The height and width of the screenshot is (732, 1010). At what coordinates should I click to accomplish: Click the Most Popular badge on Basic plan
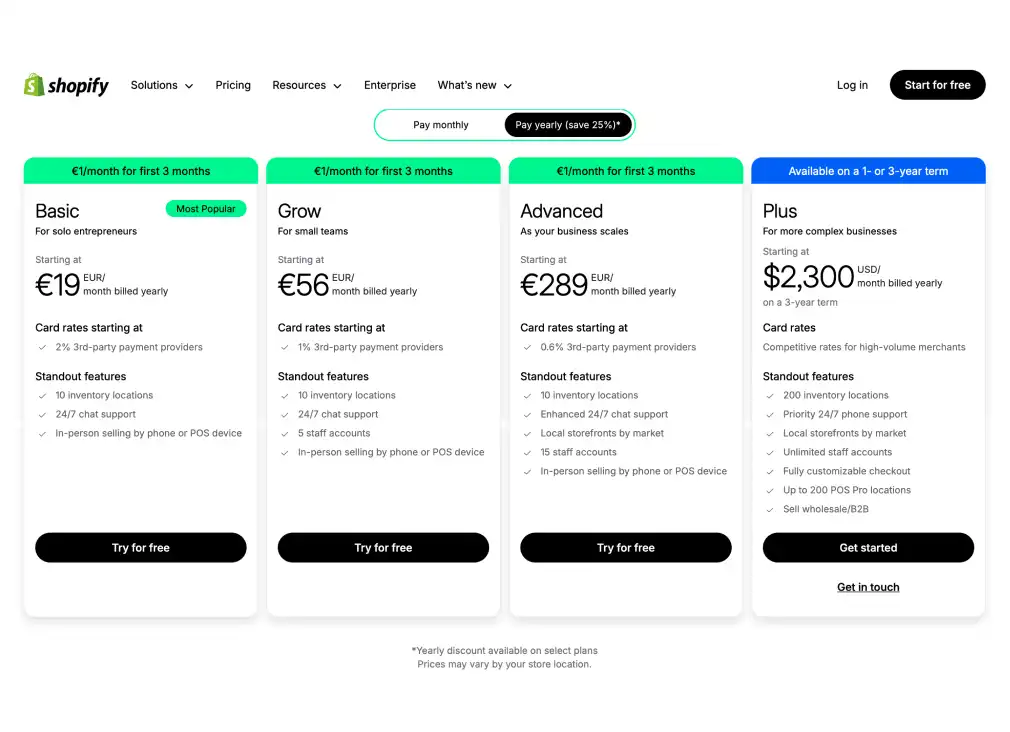click(206, 208)
